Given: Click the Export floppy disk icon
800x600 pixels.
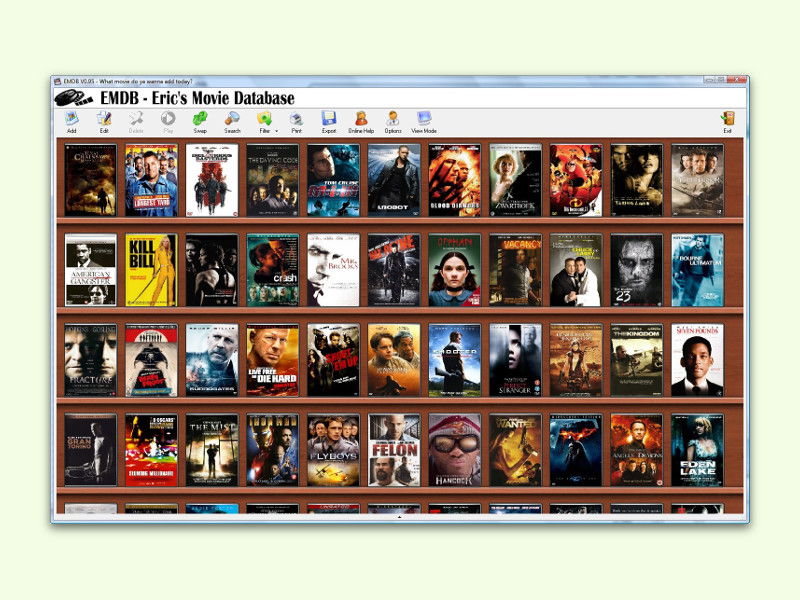Looking at the screenshot, I should pyautogui.click(x=329, y=119).
